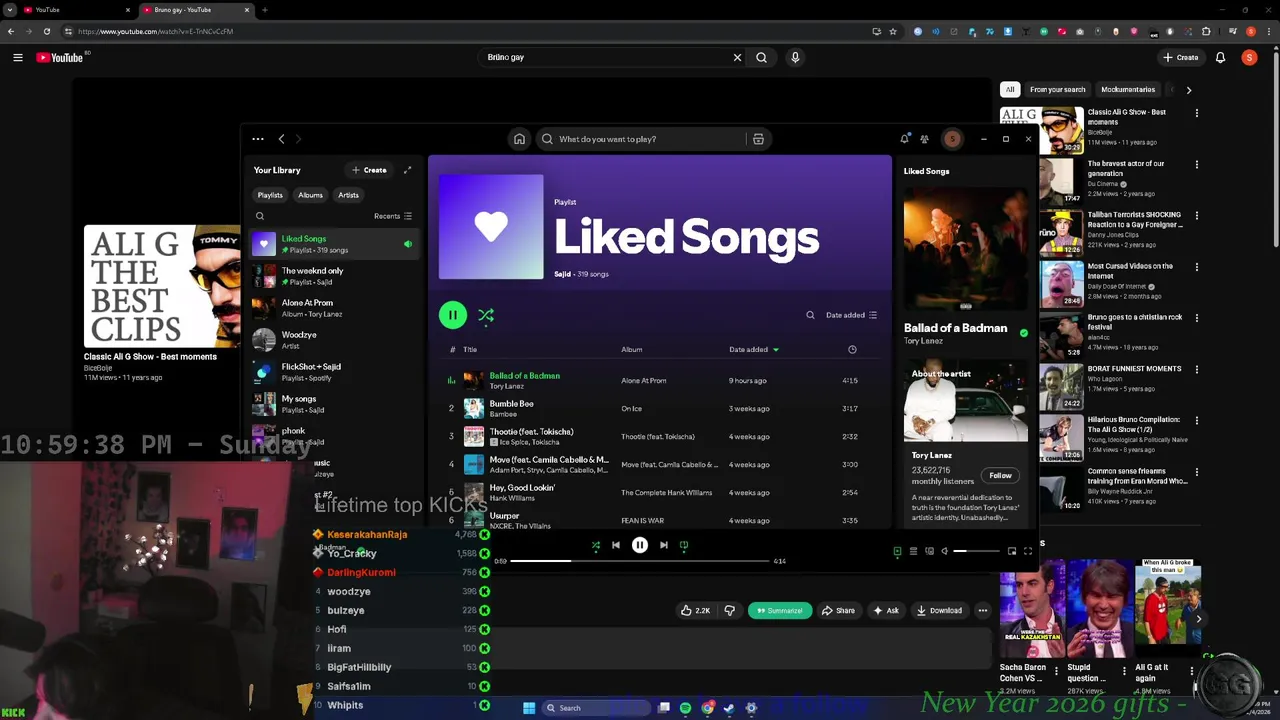The height and width of the screenshot is (720, 1280).
Task: Start YouTube voice search microphone
Action: 795,57
